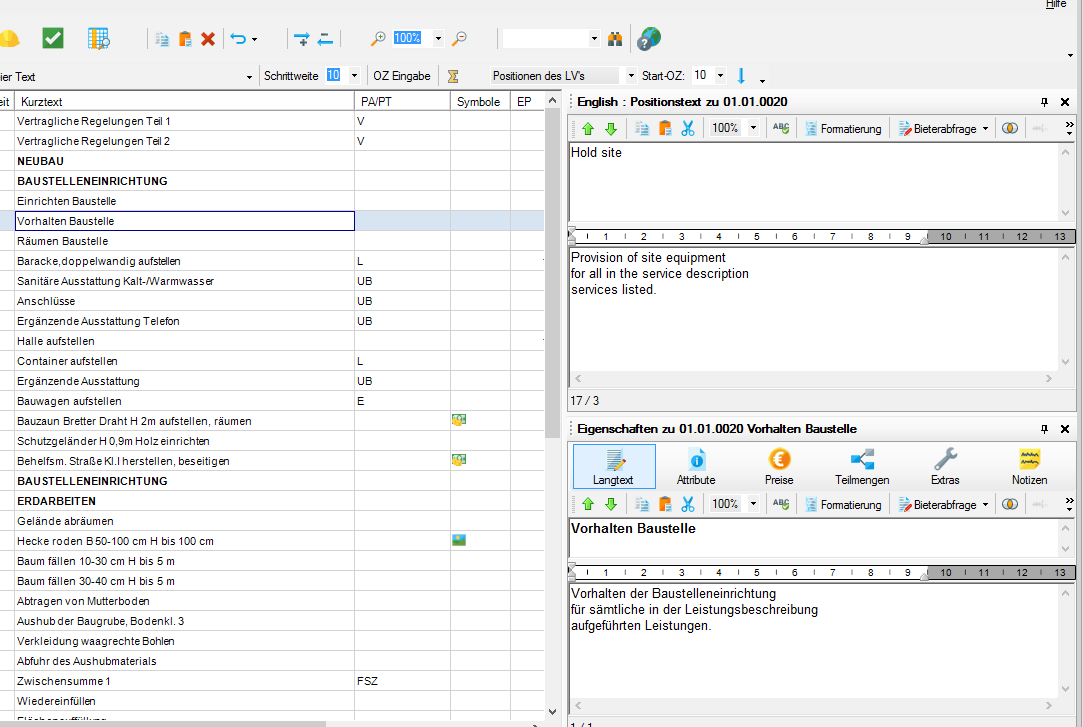Open zoom dropdown in Eigenschaften panel toolbar
This screenshot has height=727, width=1083.
754,505
